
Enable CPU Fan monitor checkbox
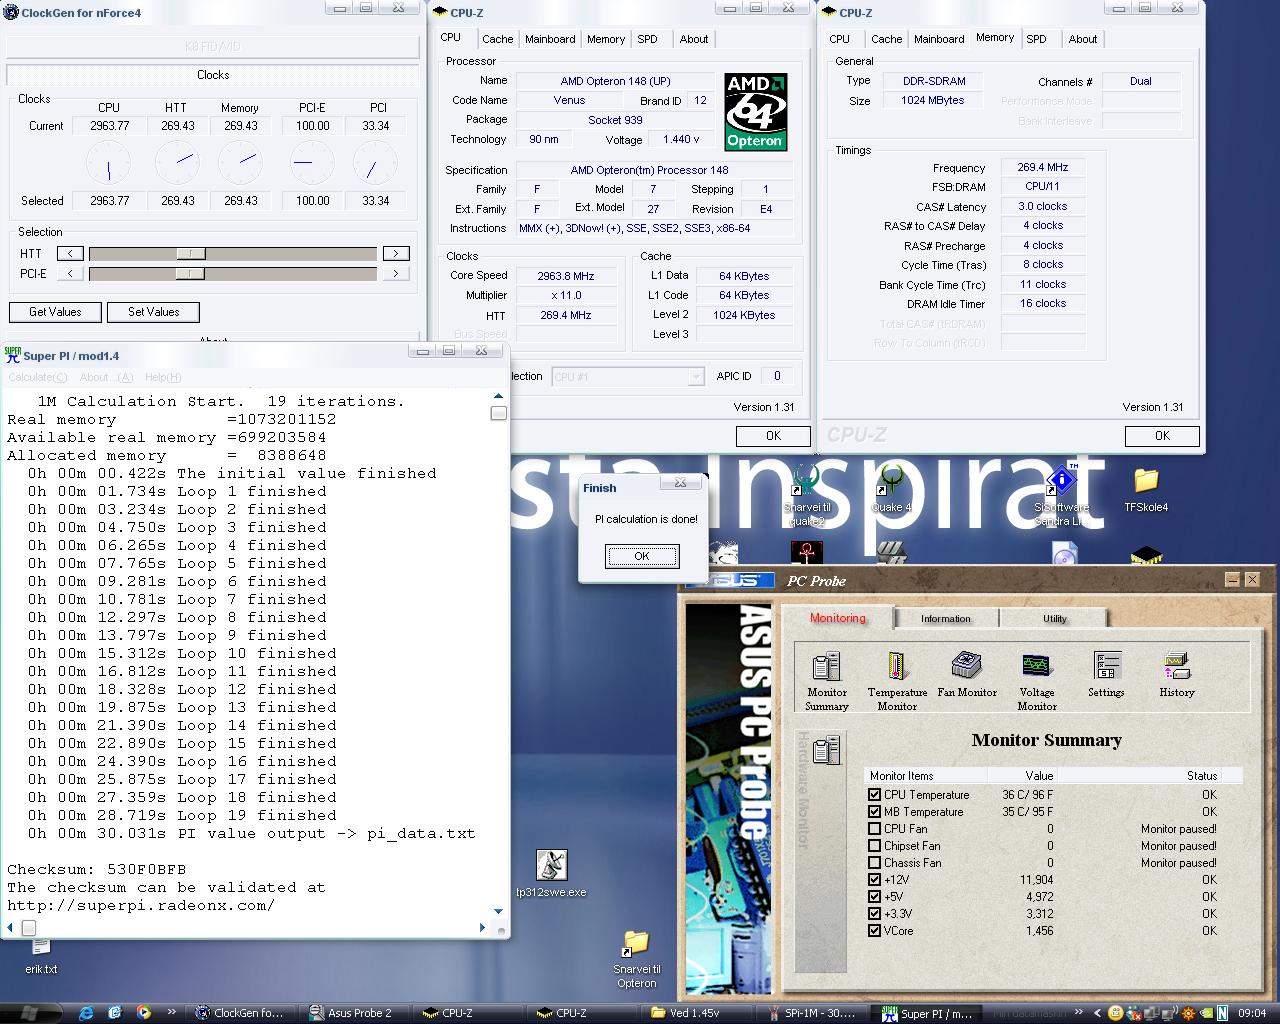pos(875,829)
